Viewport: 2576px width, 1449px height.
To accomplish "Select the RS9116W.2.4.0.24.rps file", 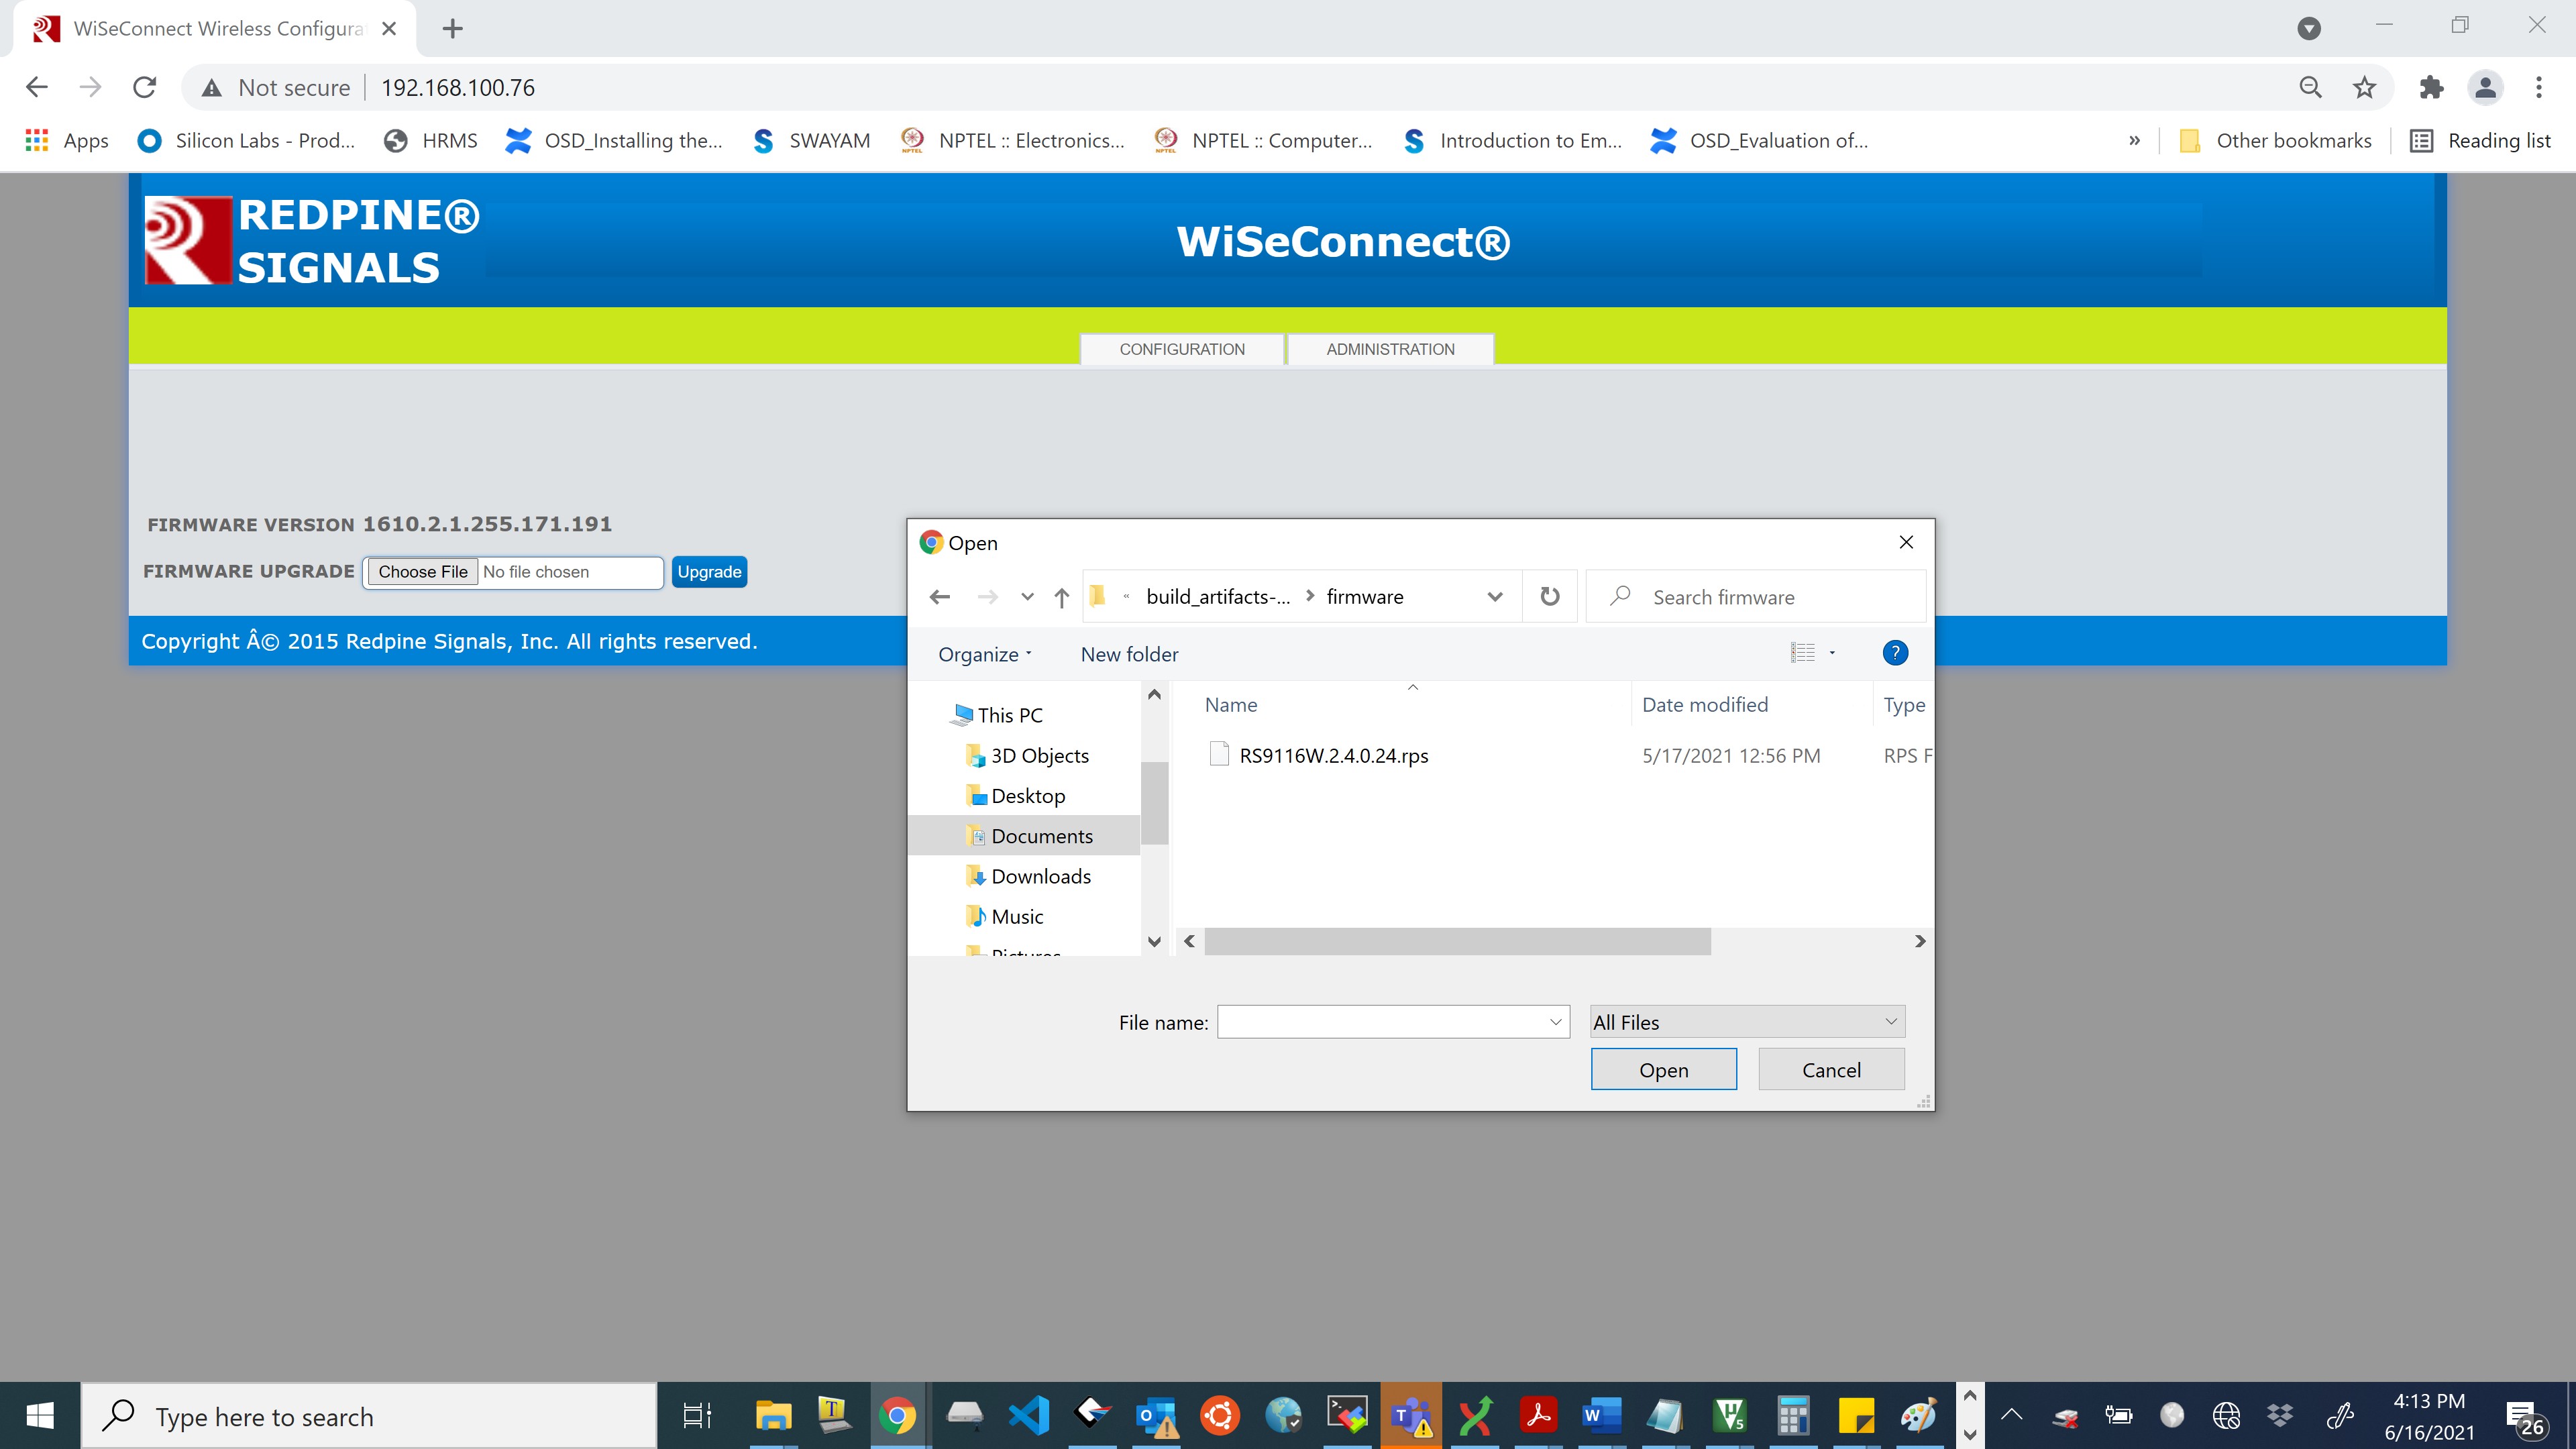I will pos(1333,756).
